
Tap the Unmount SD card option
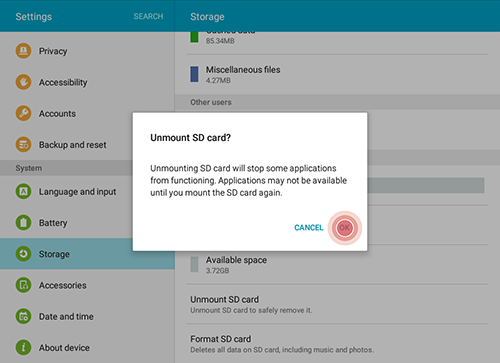[x=337, y=304]
